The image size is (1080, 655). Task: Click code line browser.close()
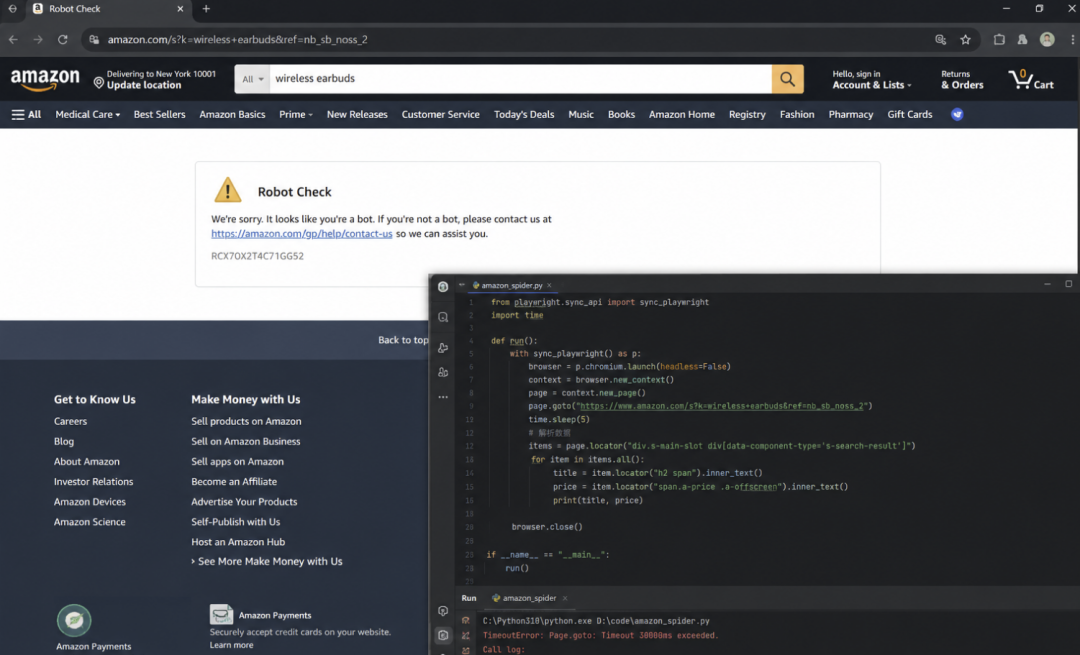click(547, 527)
